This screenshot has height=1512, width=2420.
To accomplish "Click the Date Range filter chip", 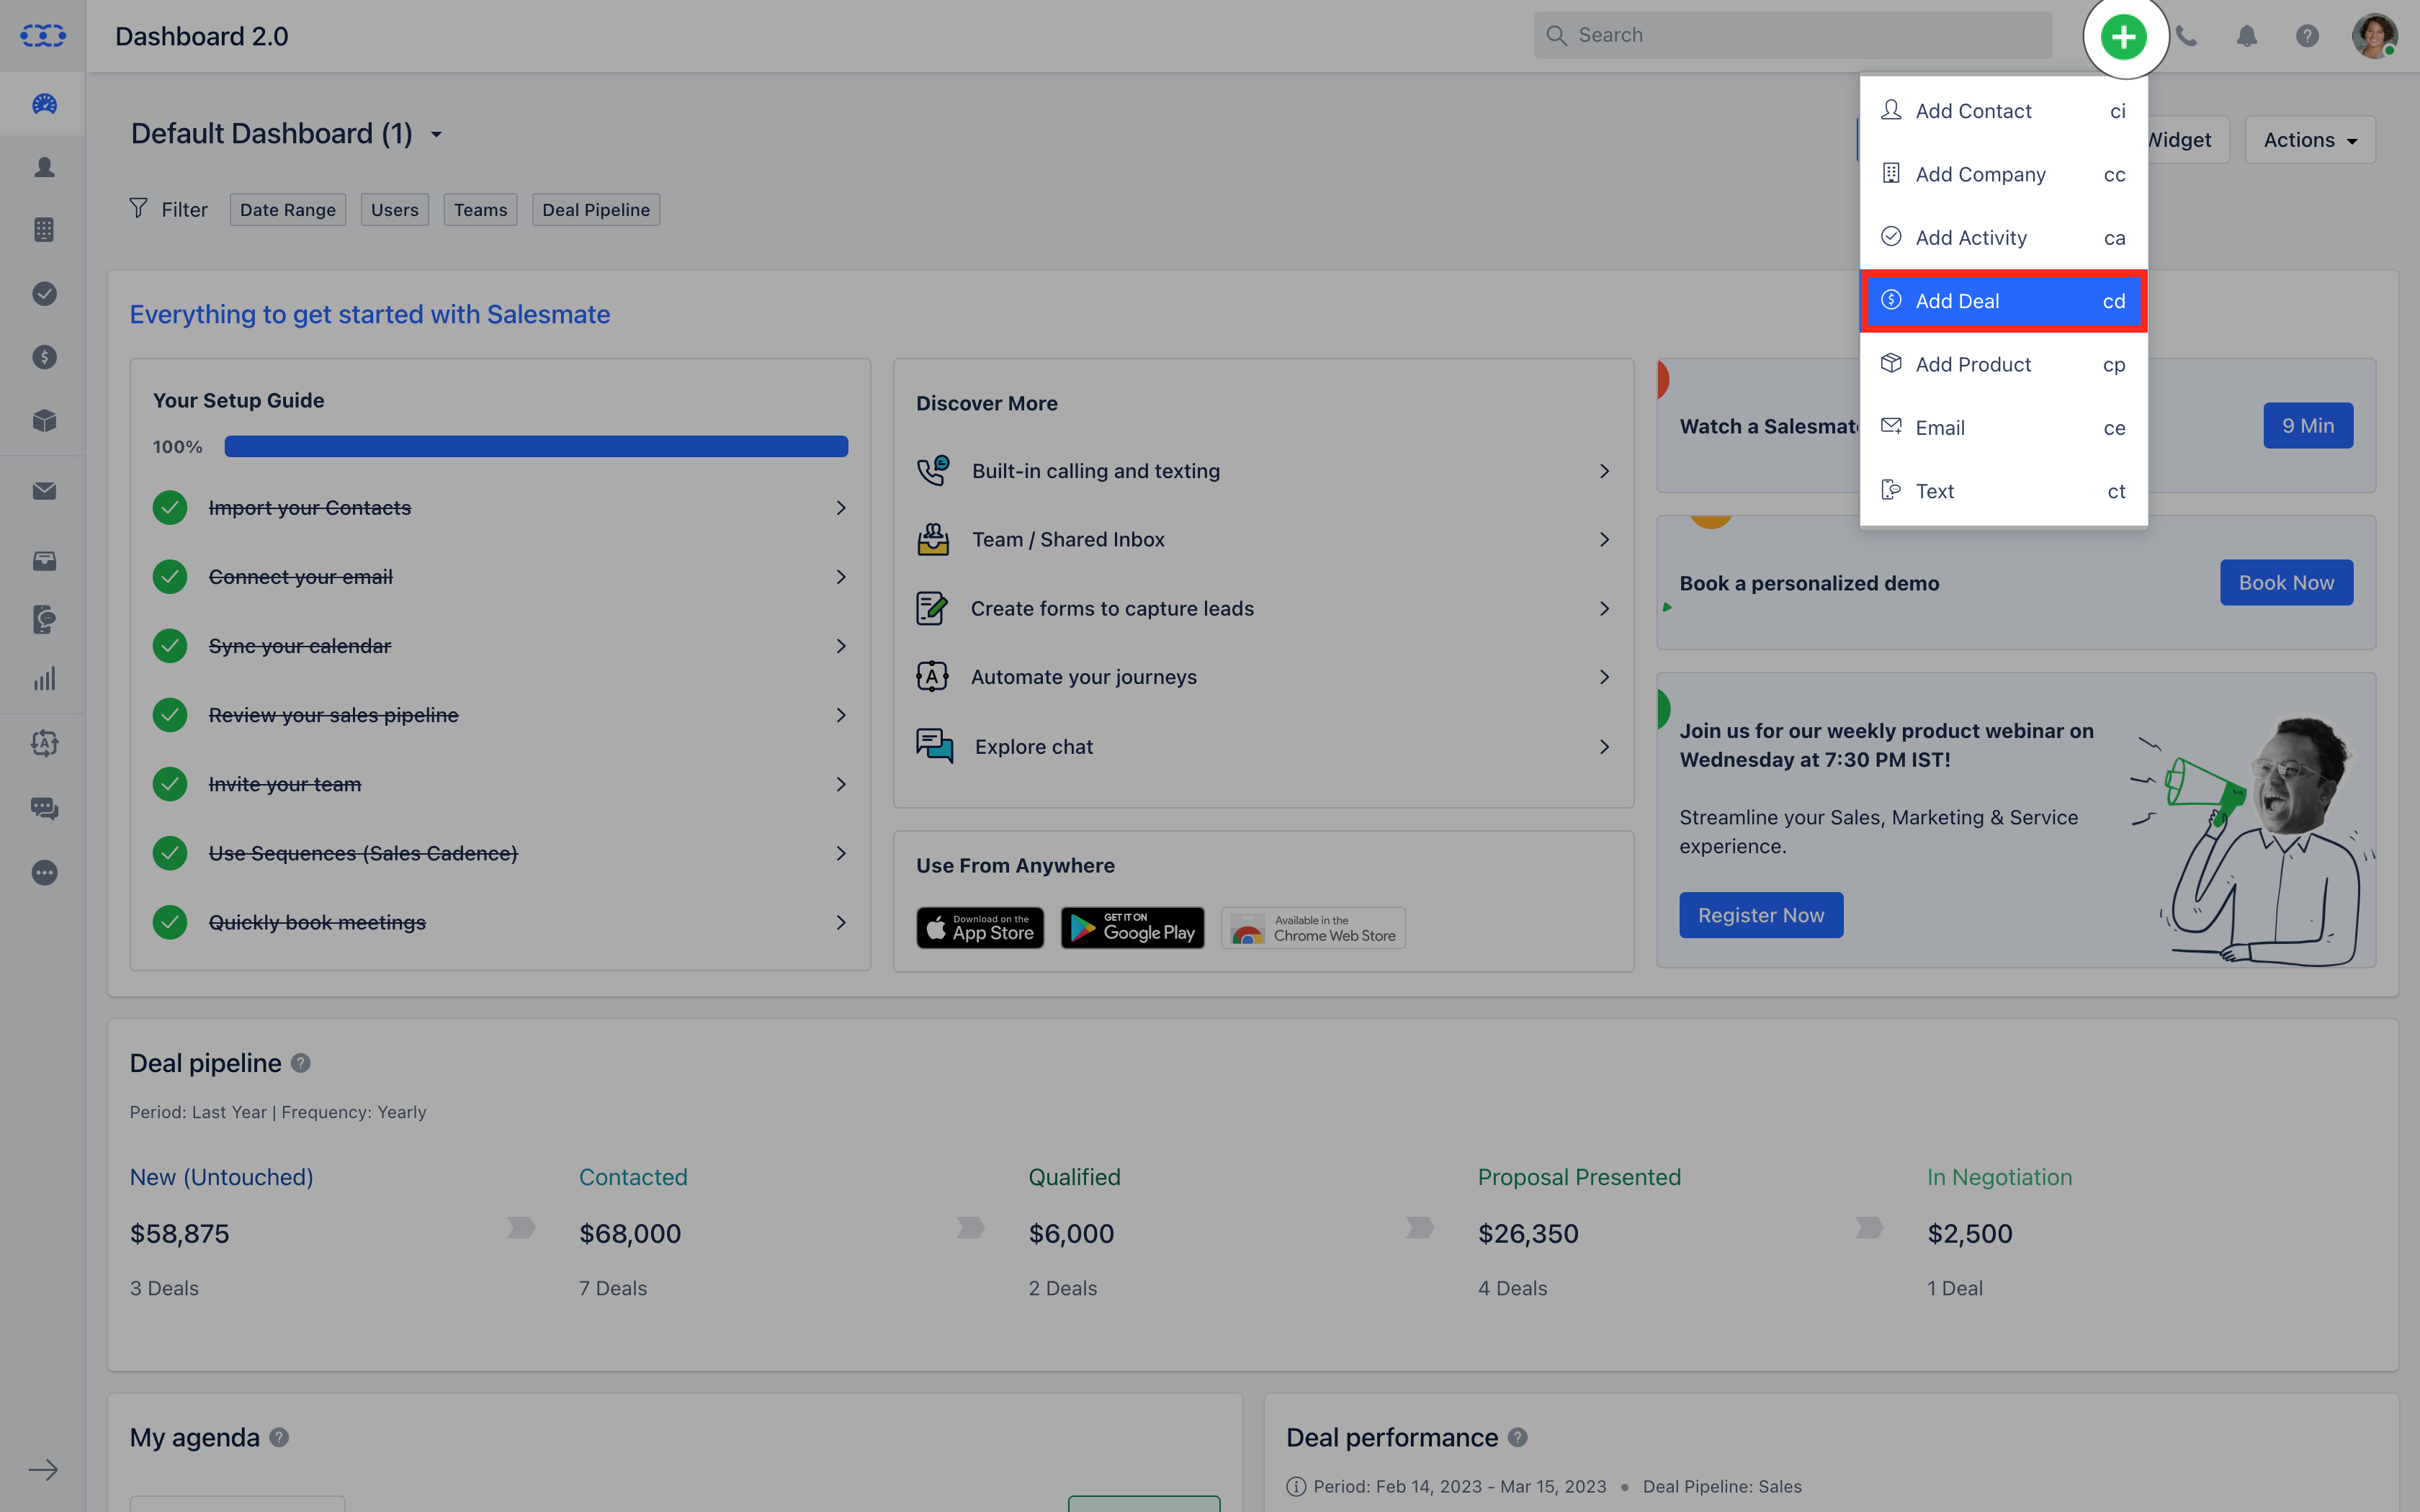I will (287, 210).
